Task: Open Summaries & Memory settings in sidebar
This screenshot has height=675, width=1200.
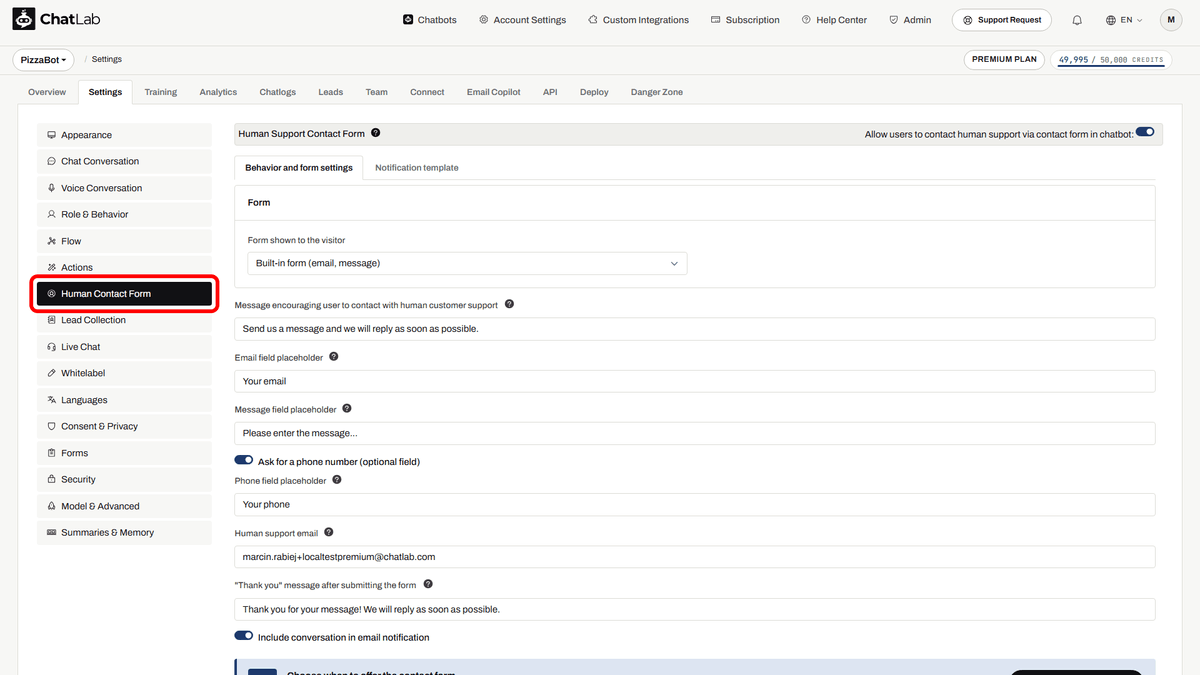Action: point(124,532)
